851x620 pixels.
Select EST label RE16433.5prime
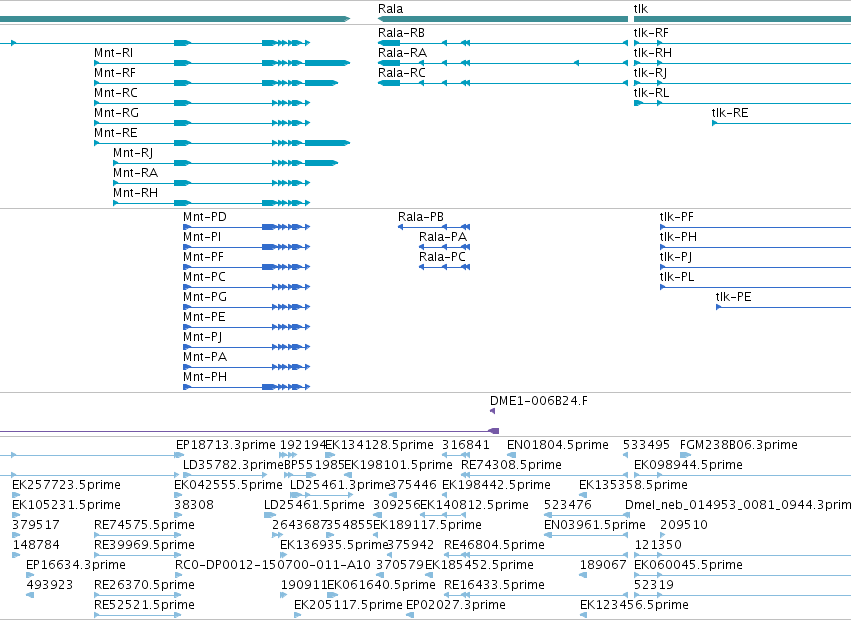pyautogui.click(x=494, y=585)
